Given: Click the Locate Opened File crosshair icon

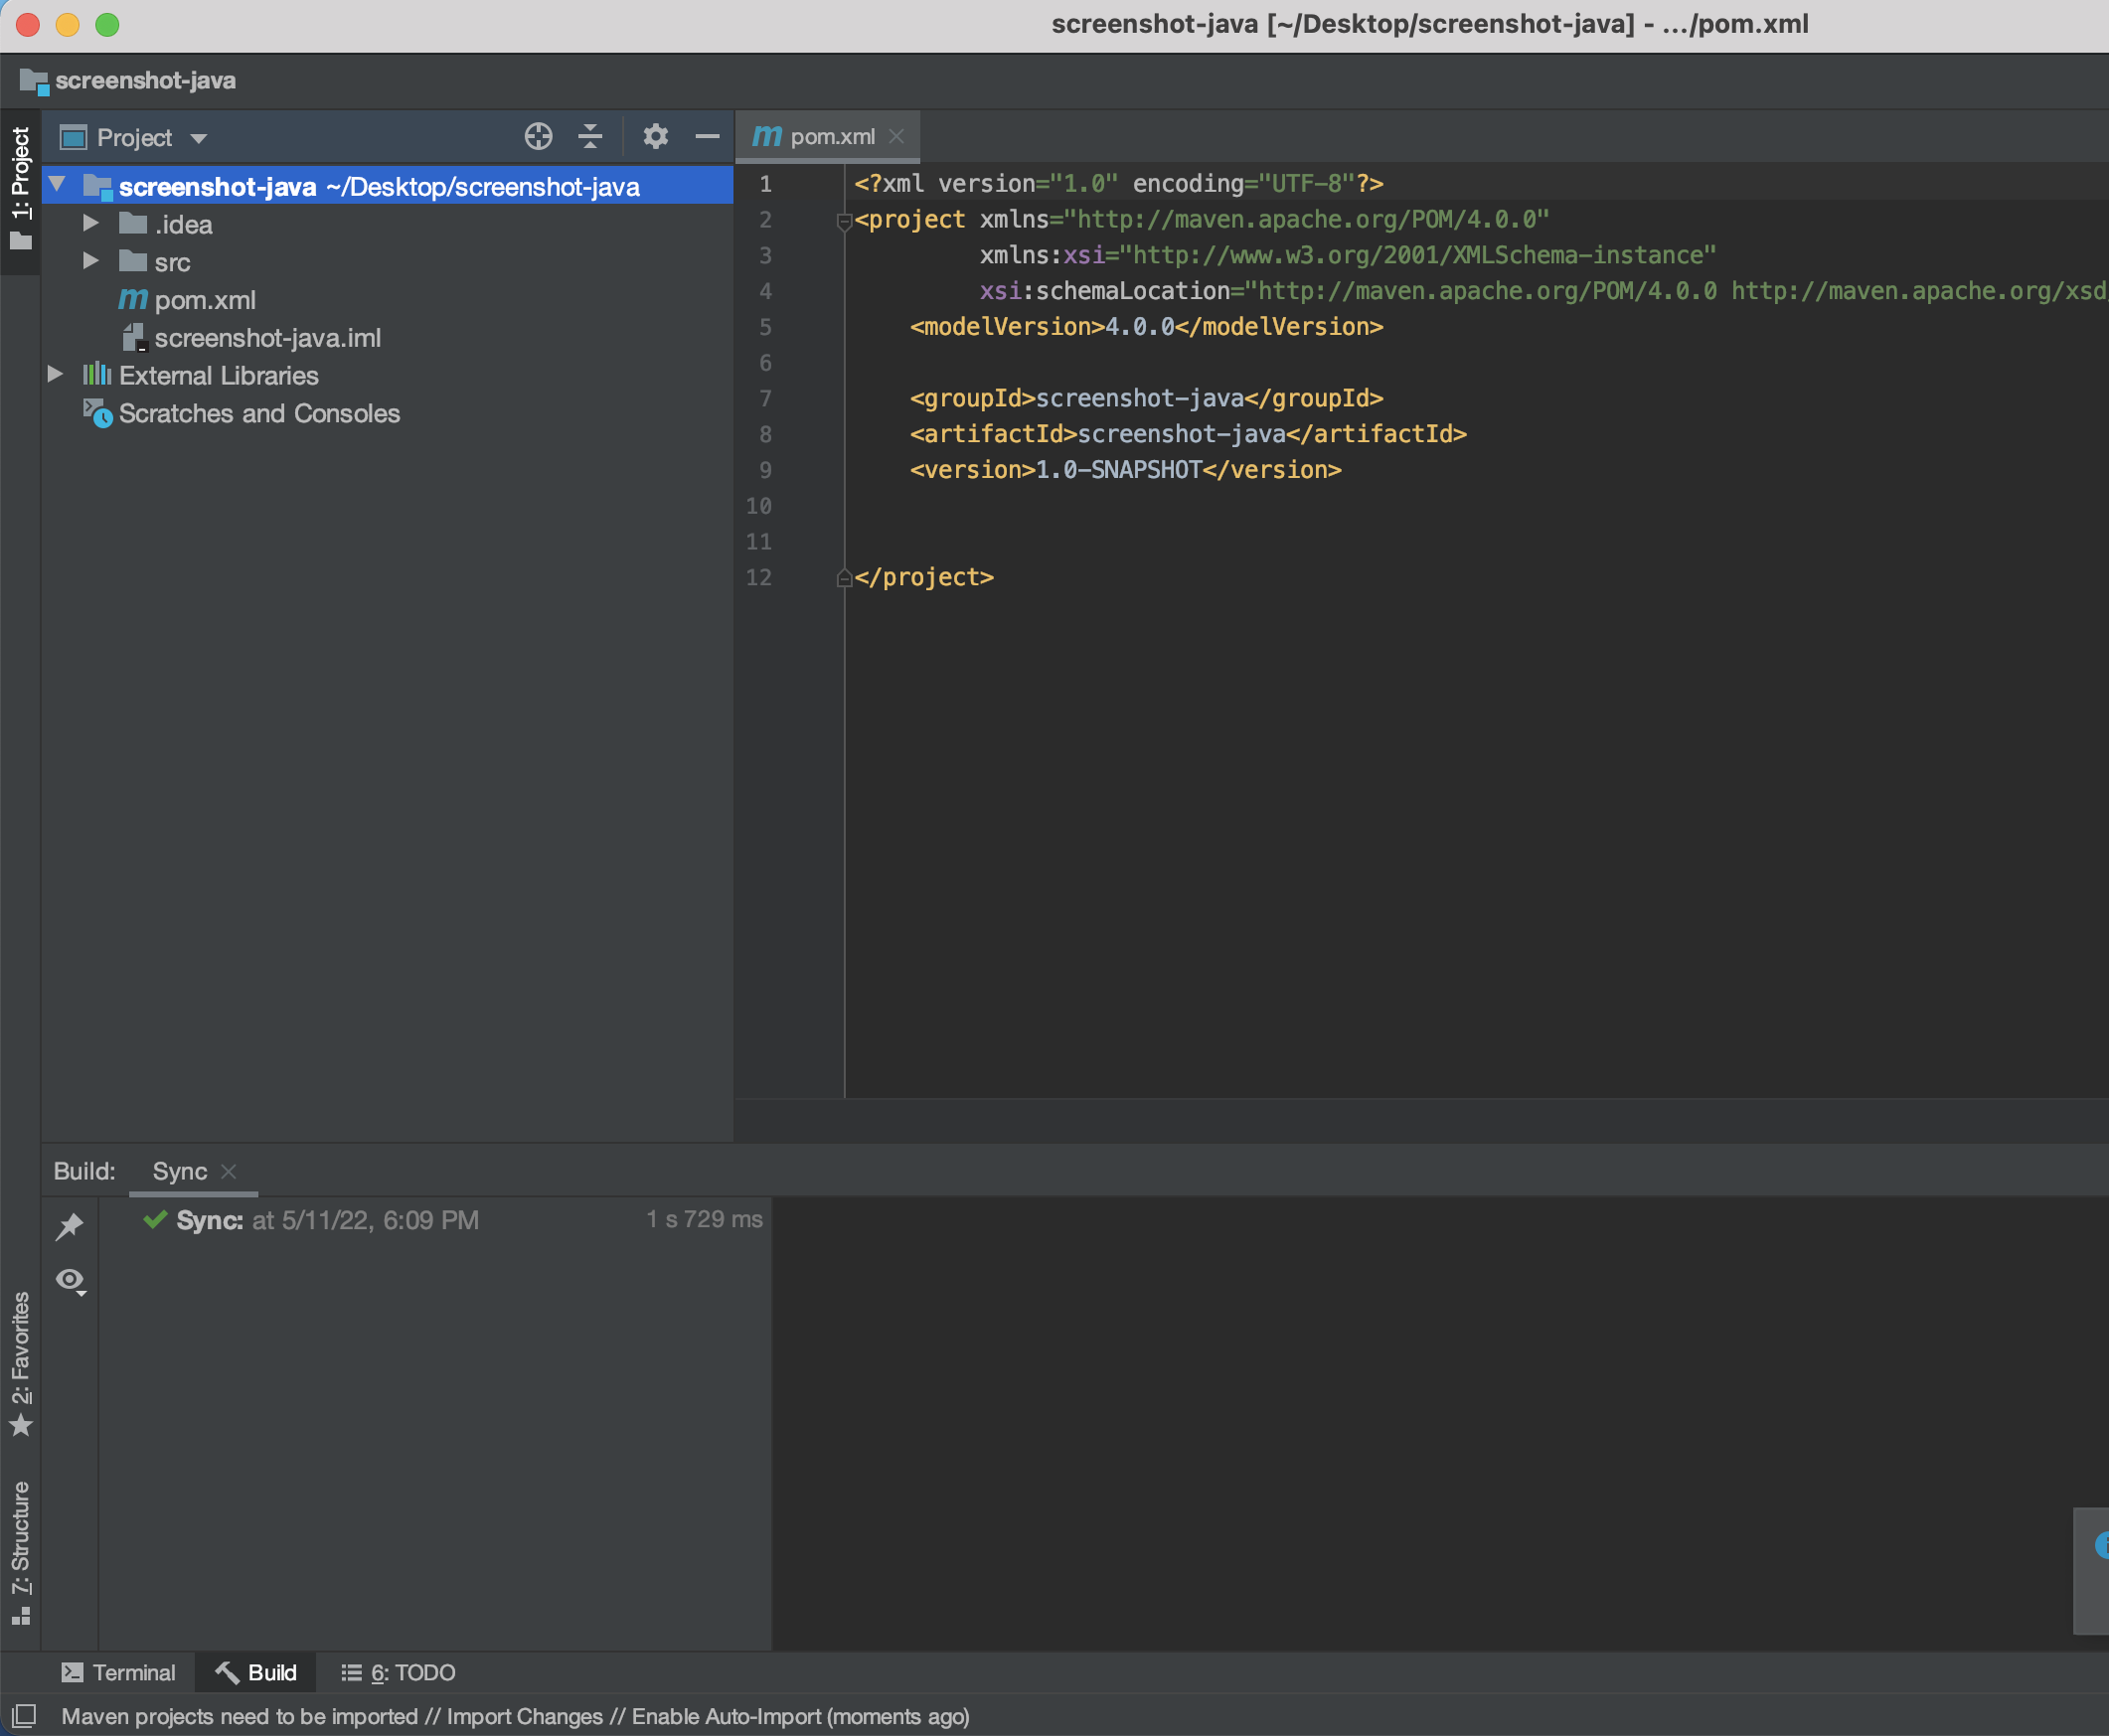Looking at the screenshot, I should (538, 136).
